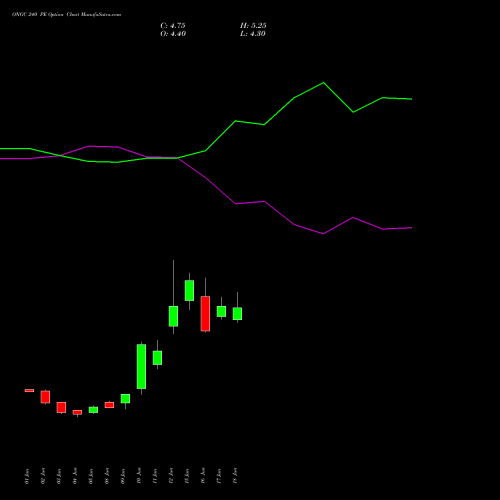Click the red candle above date 03
This screenshot has width=500, height=500.
coord(61,407)
